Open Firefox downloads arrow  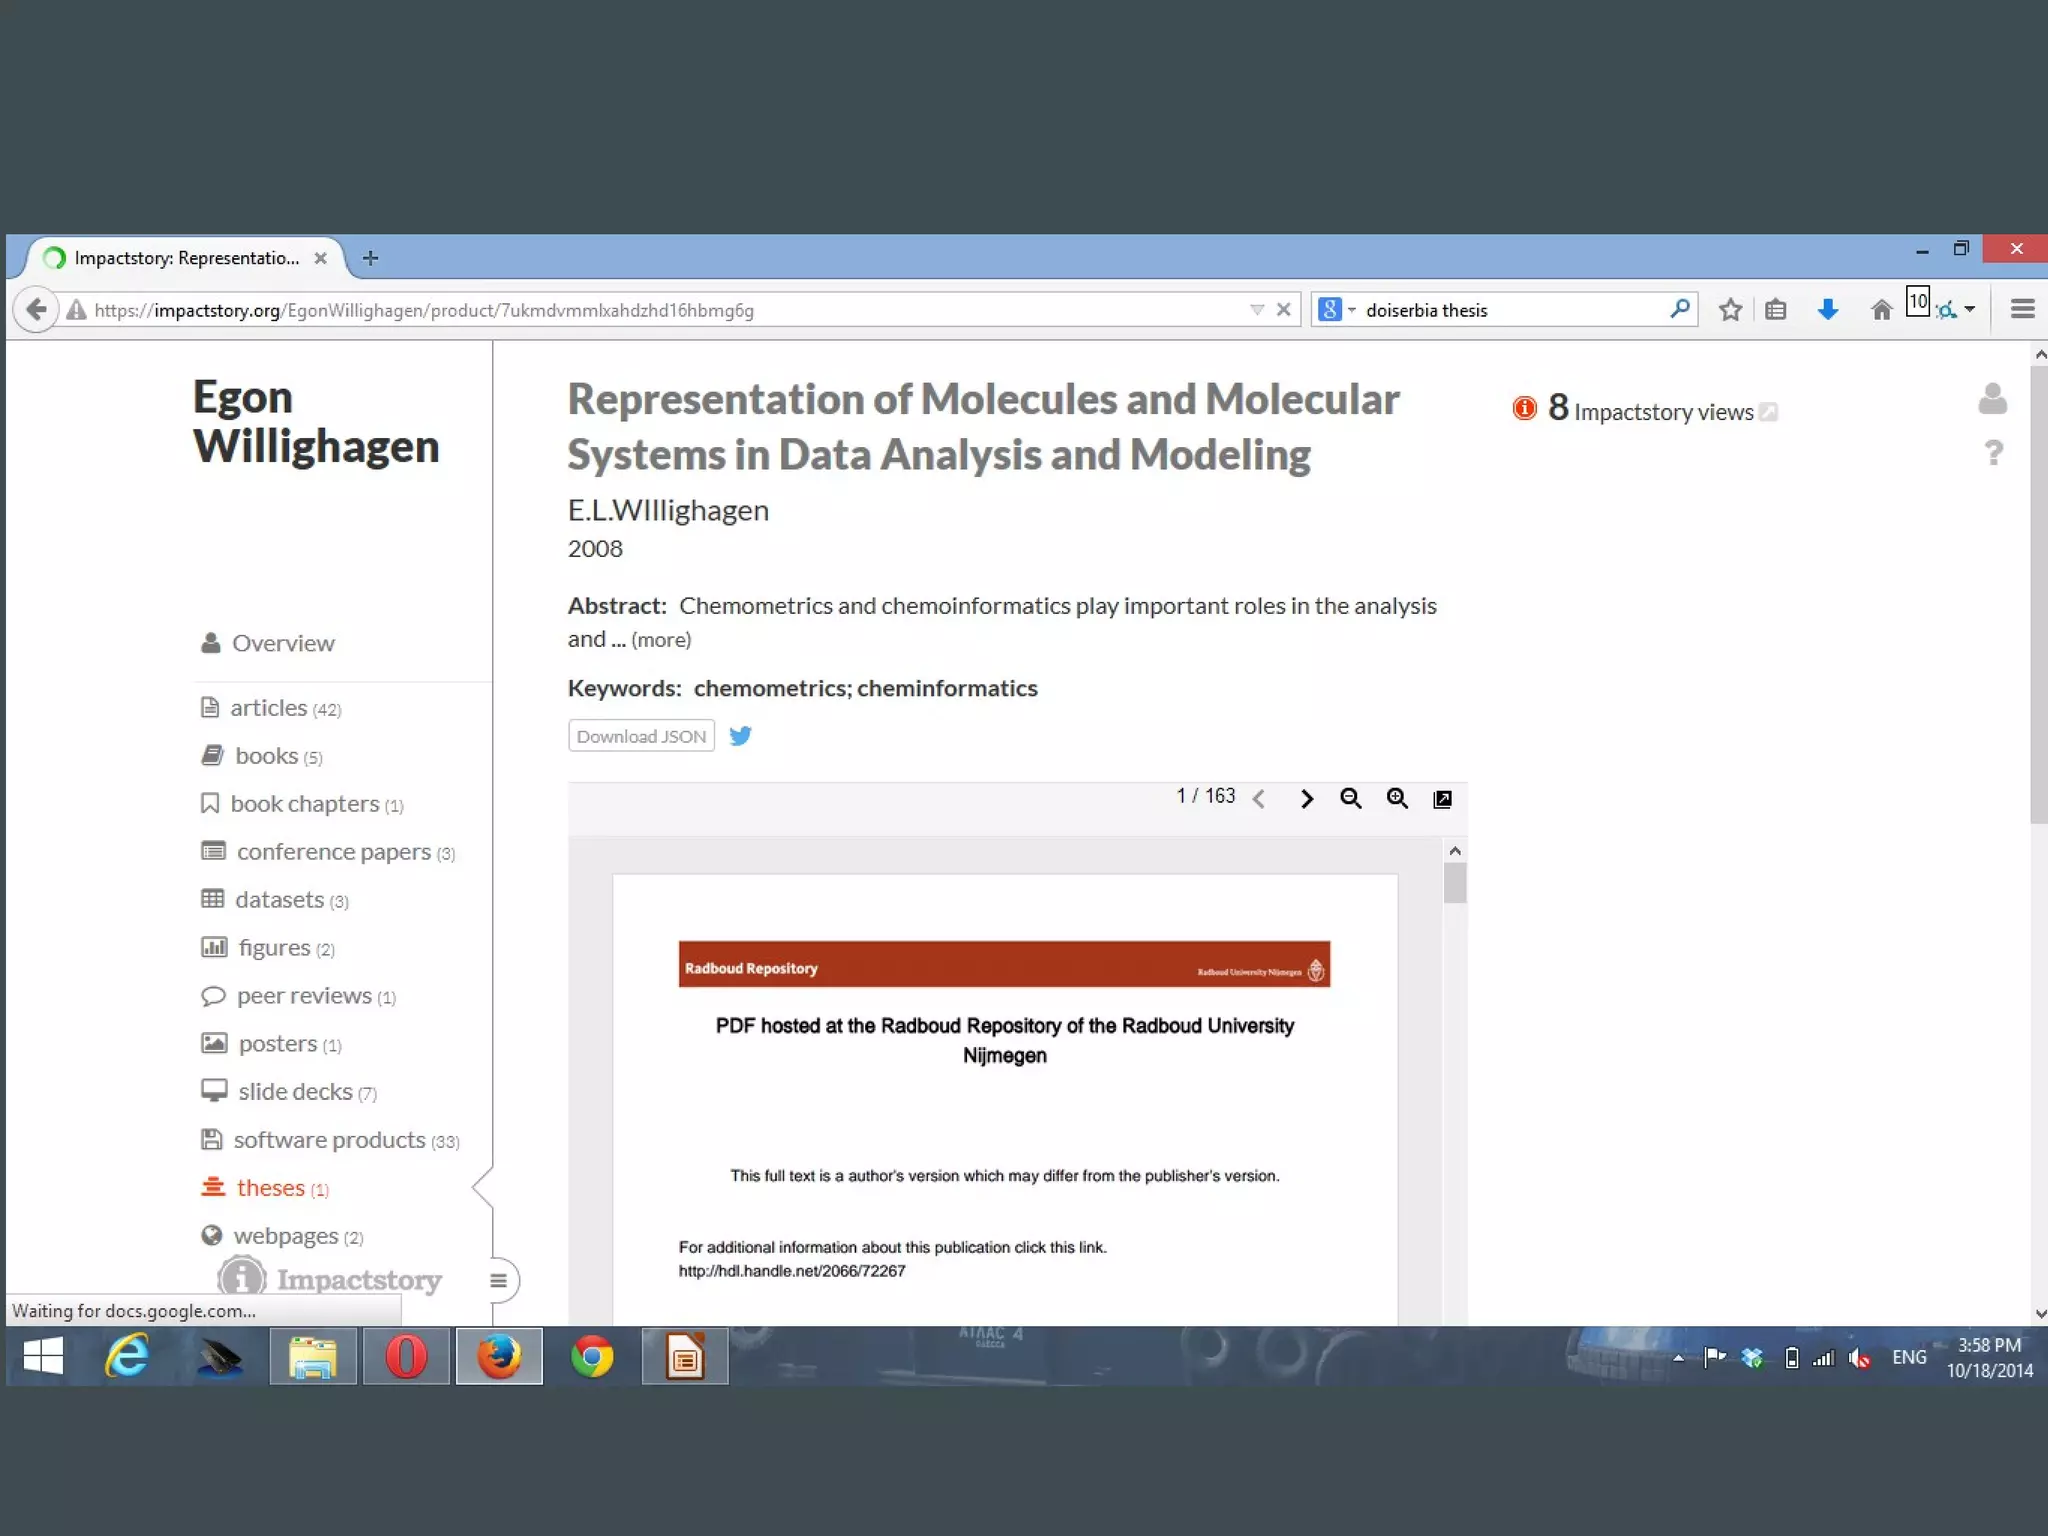coord(1827,310)
